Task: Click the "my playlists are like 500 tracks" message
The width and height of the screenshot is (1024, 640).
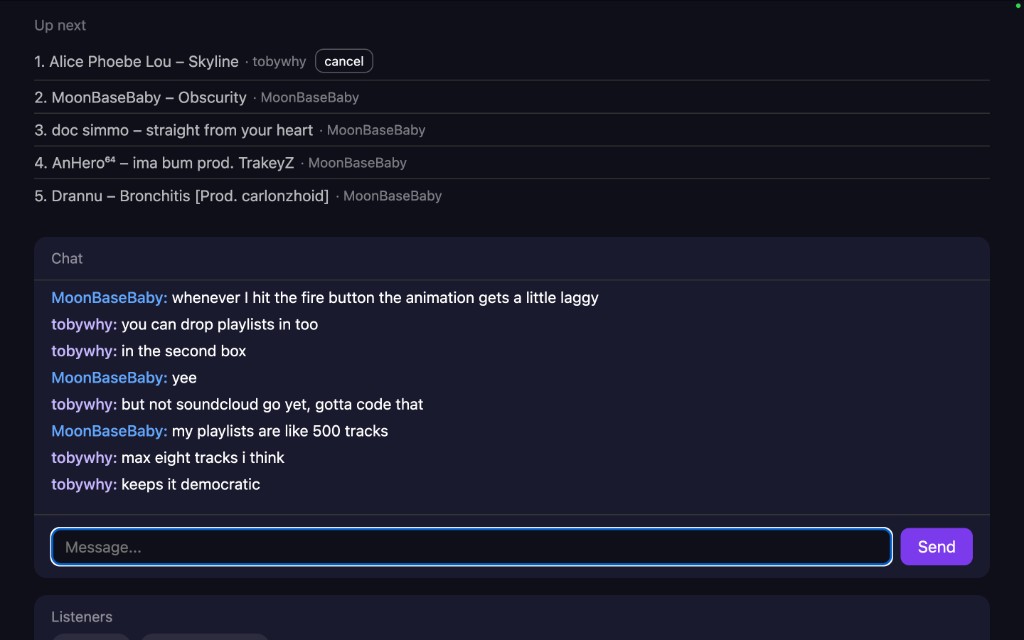Action: [x=280, y=431]
